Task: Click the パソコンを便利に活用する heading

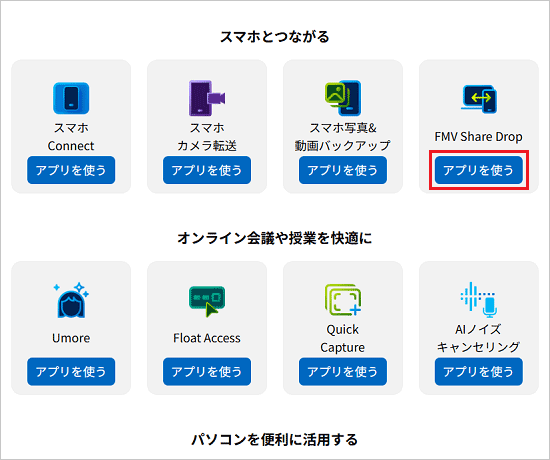Action: click(x=275, y=440)
